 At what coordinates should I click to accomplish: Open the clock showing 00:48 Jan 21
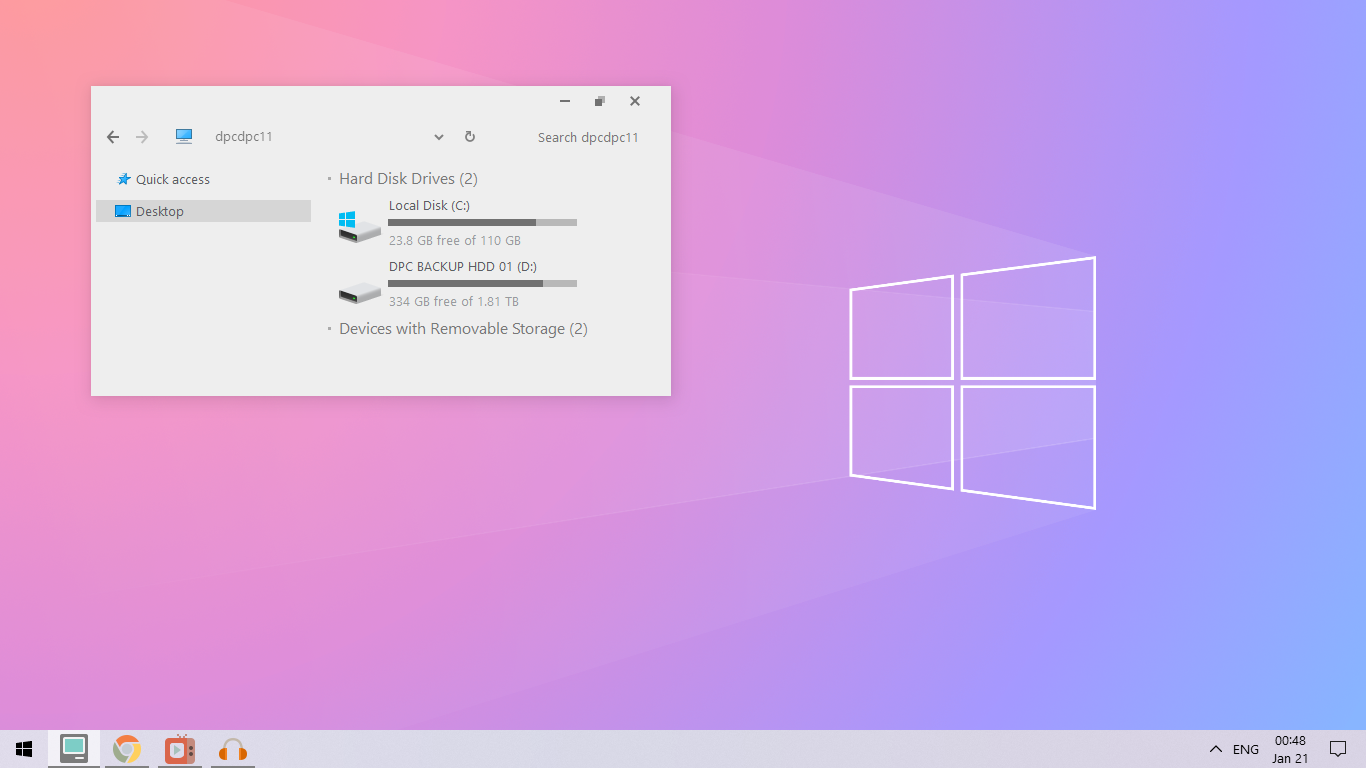tap(1290, 749)
